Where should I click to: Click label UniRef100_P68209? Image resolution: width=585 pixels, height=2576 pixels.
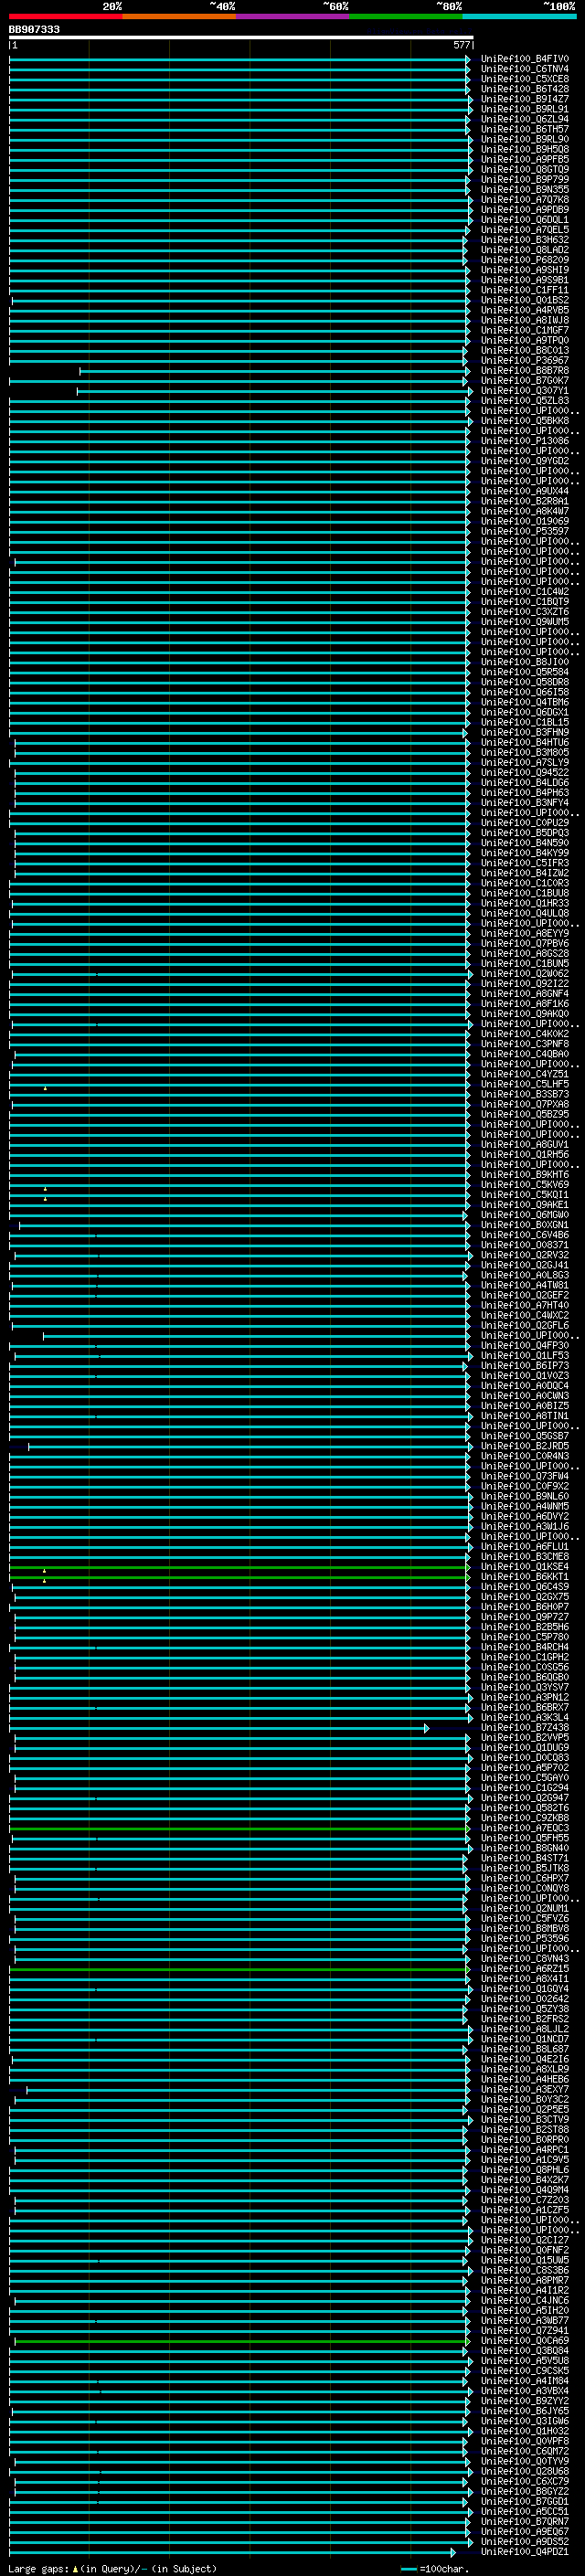pyautogui.click(x=524, y=260)
